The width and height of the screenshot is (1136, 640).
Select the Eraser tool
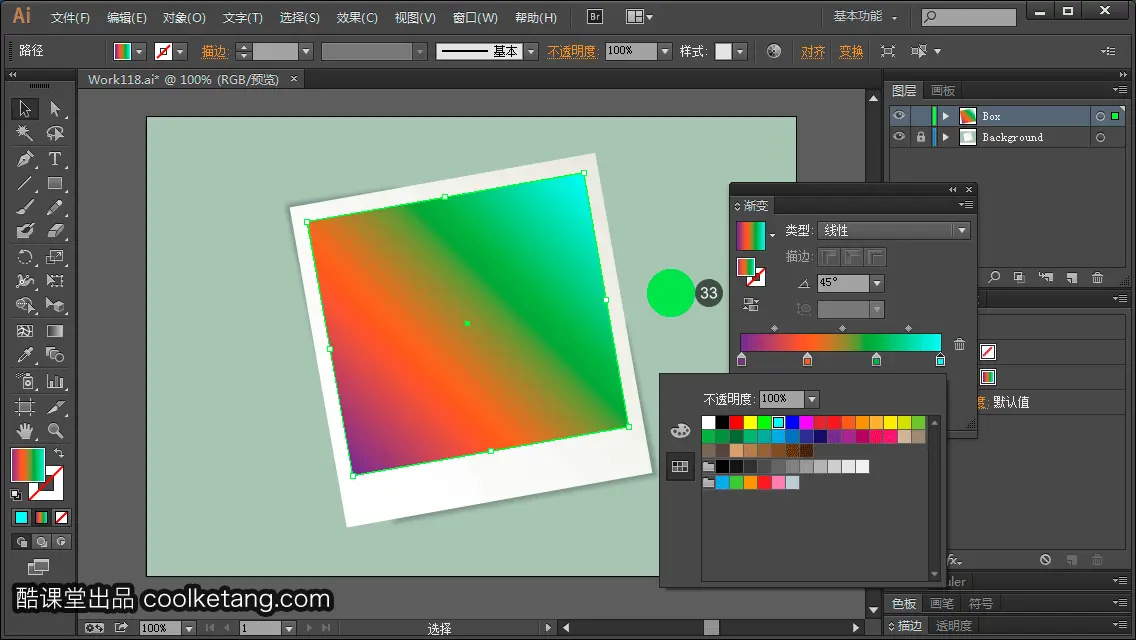coord(55,231)
